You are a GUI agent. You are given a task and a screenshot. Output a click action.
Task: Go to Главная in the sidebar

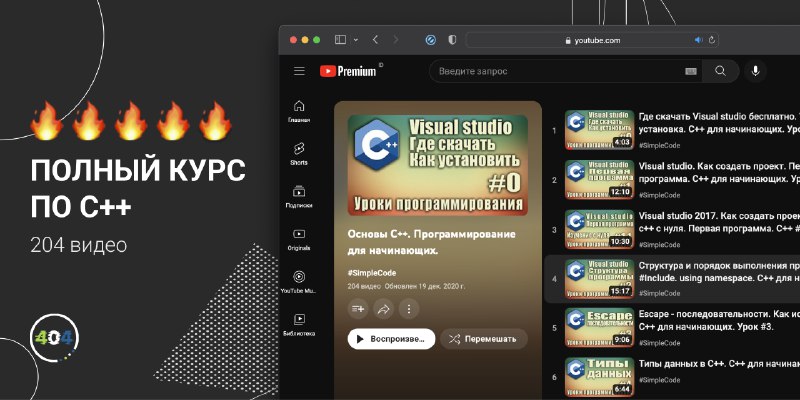click(x=299, y=112)
